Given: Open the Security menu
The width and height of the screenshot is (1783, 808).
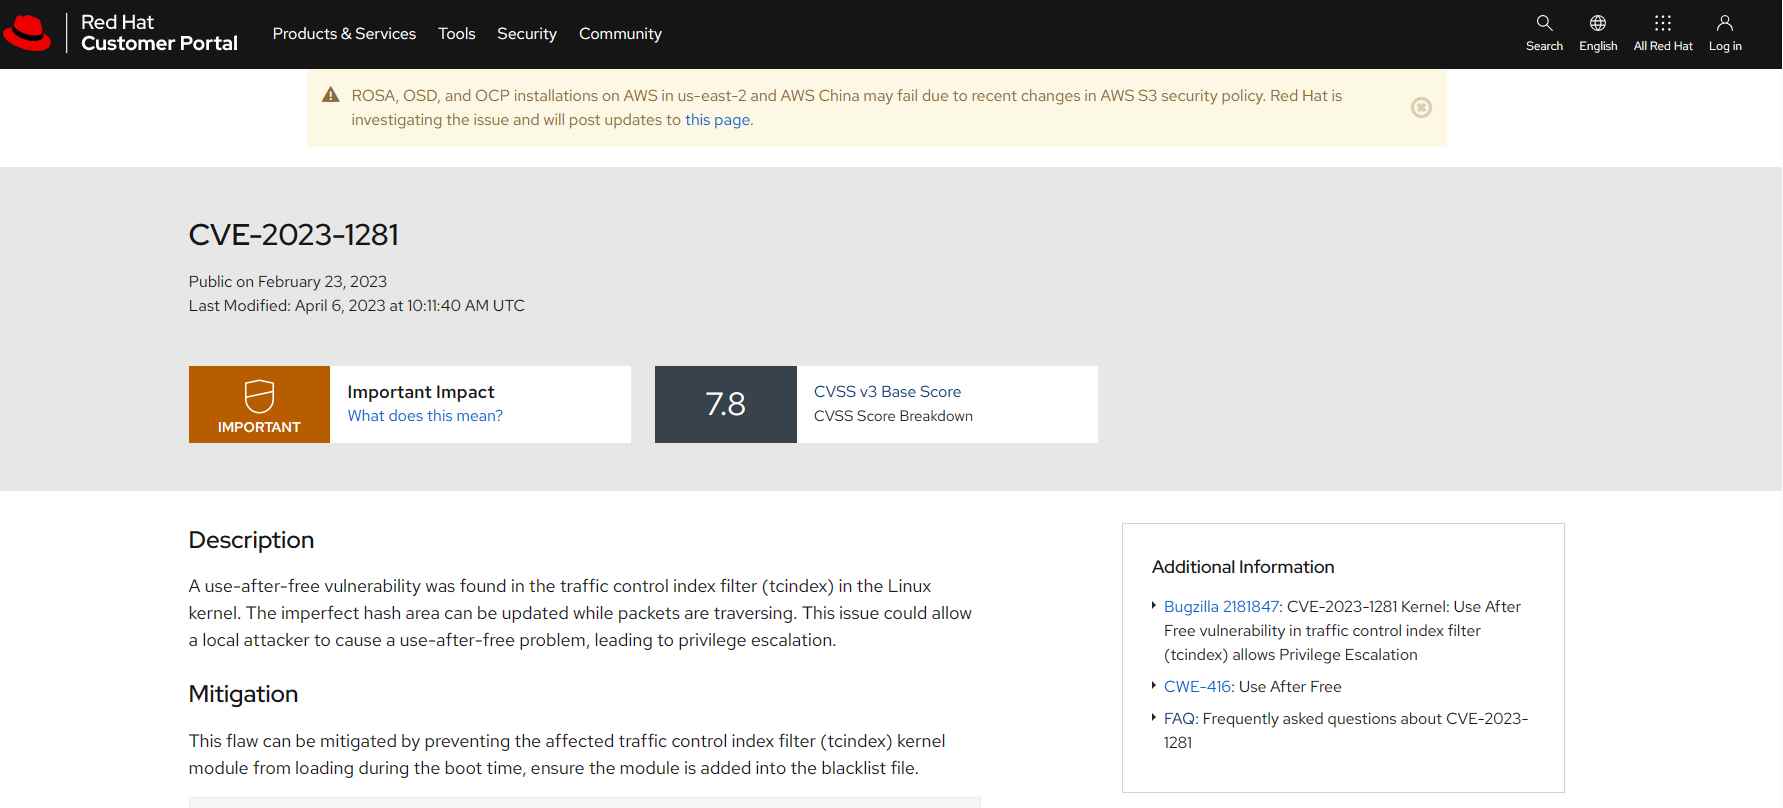Looking at the screenshot, I should tap(527, 34).
